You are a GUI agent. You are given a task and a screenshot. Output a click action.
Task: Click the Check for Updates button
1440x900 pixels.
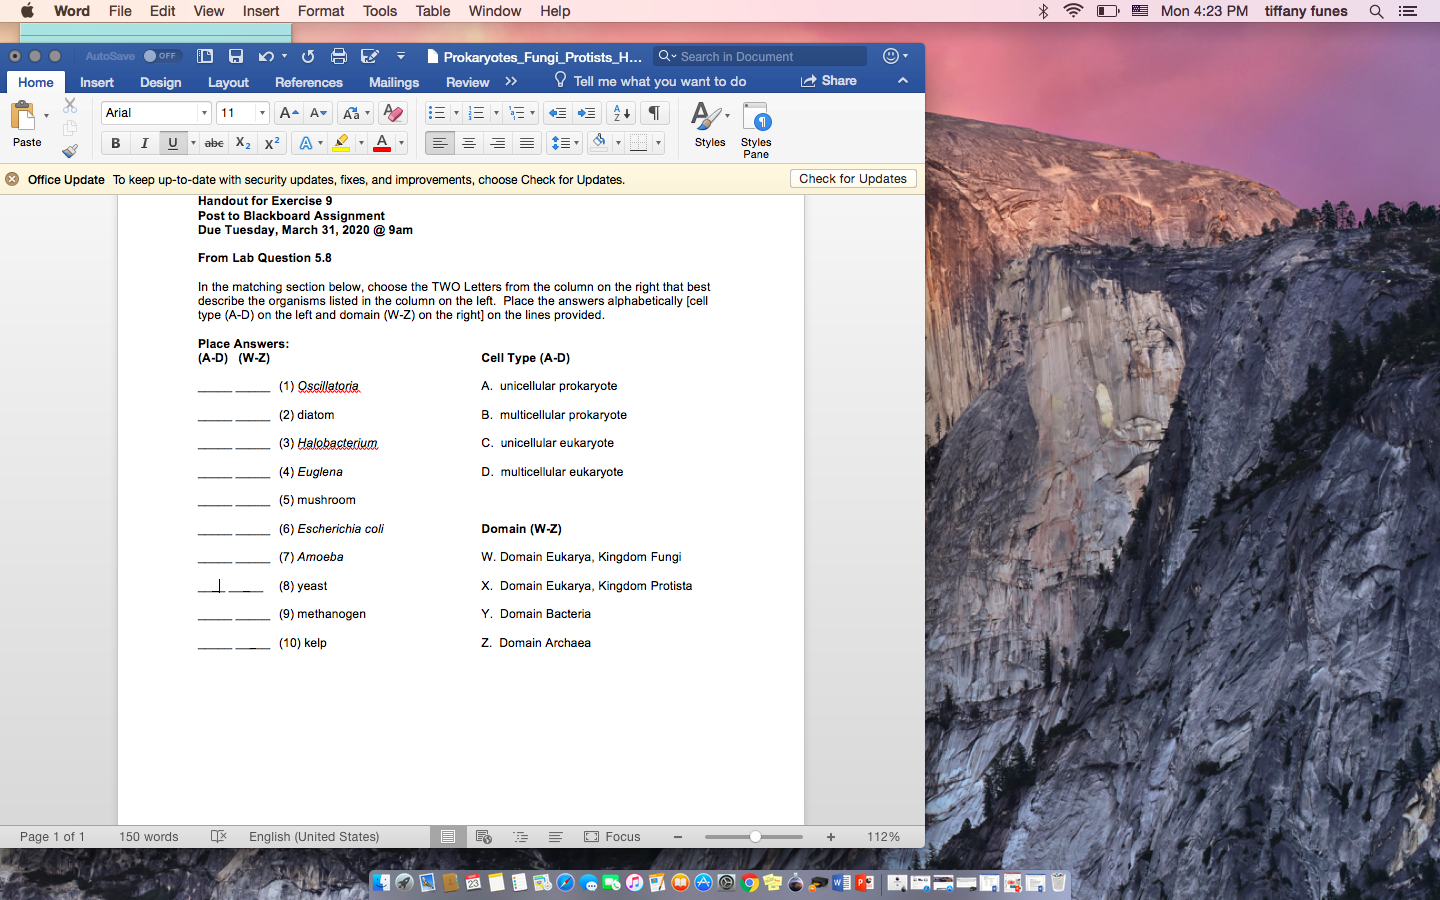pos(852,178)
